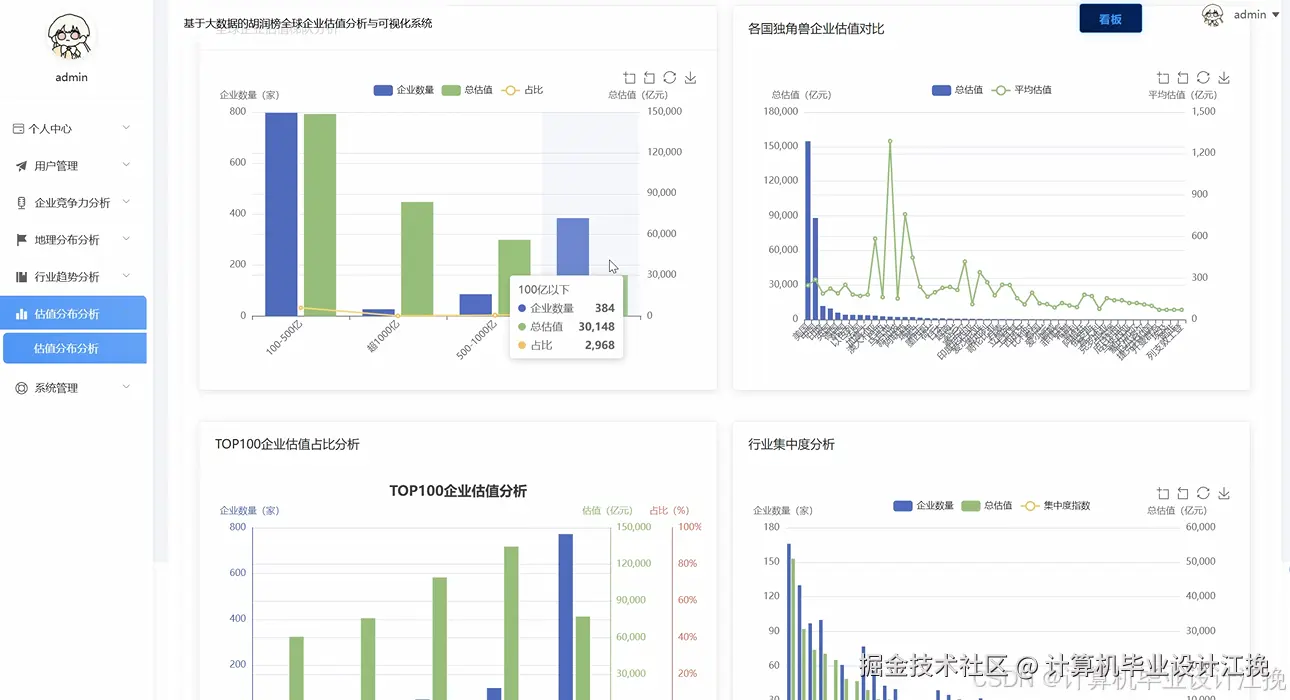Click tallest blue bar in 各国独角兽 chart
The width and height of the screenshot is (1290, 700).
point(808,230)
